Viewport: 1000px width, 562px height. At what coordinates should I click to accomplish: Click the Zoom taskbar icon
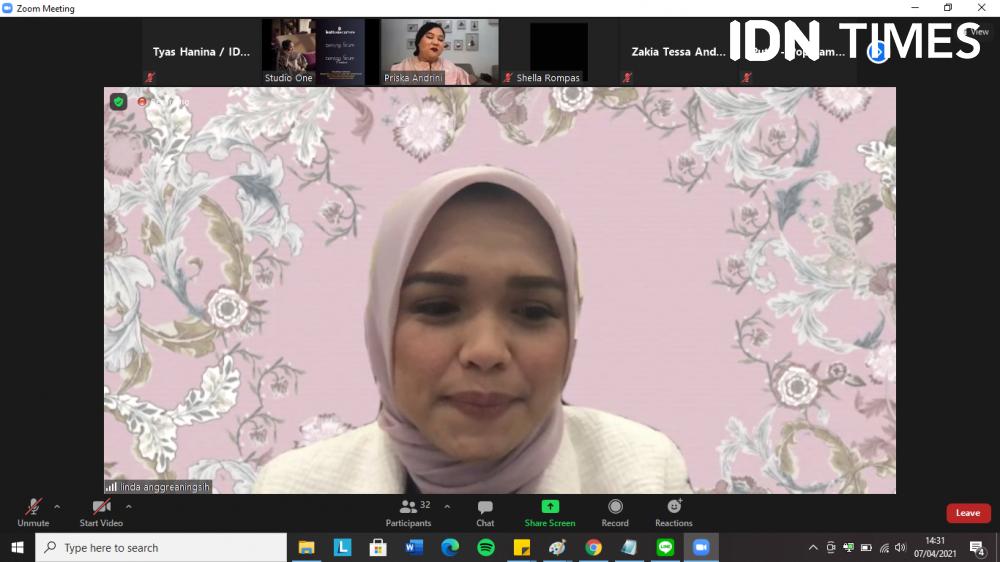click(701, 547)
